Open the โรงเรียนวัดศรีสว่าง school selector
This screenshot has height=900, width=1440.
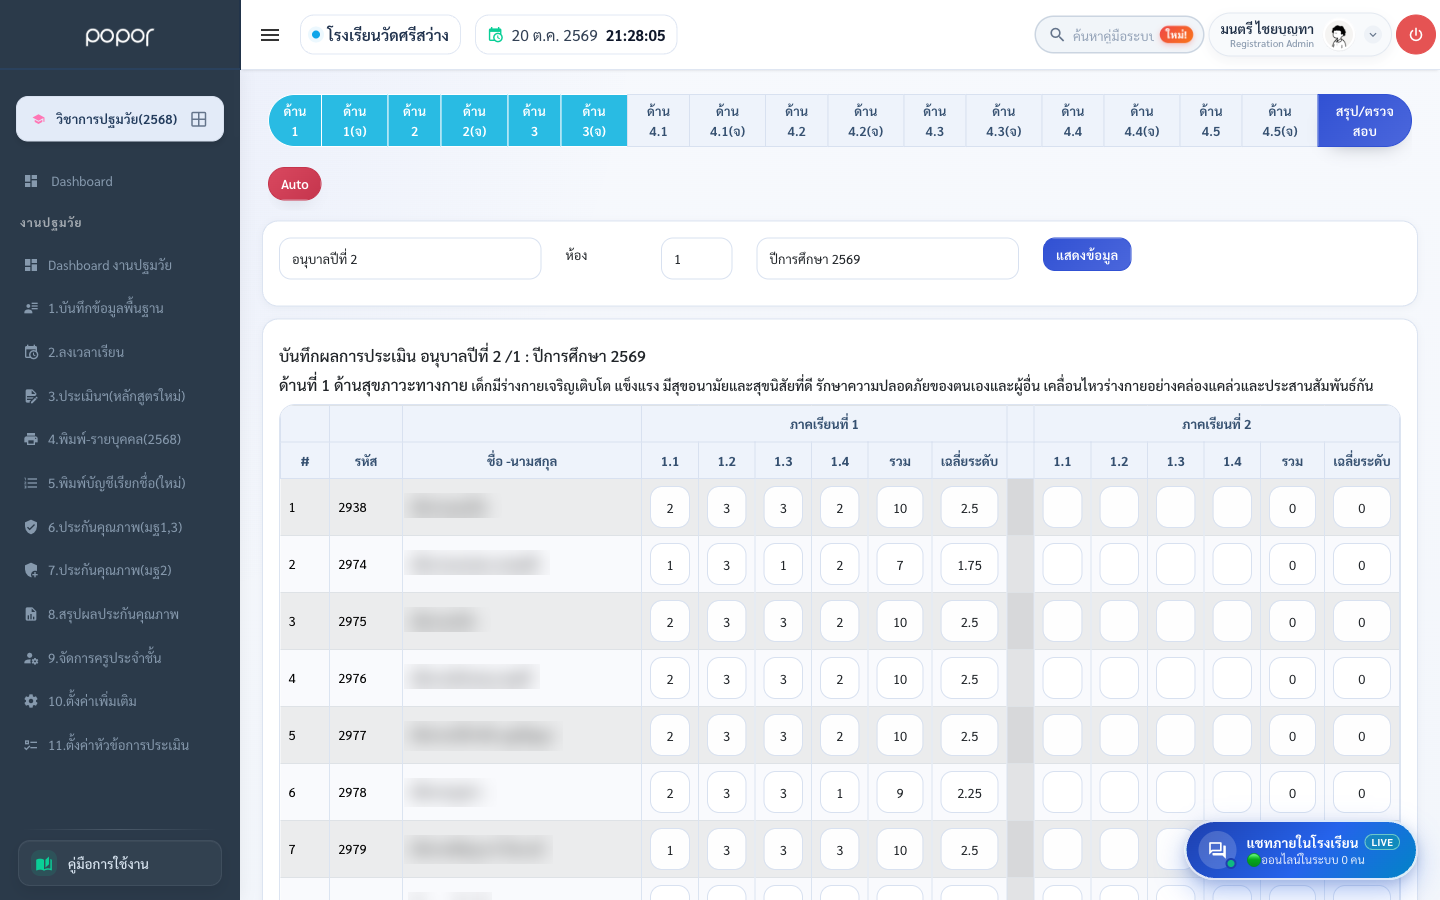380,35
